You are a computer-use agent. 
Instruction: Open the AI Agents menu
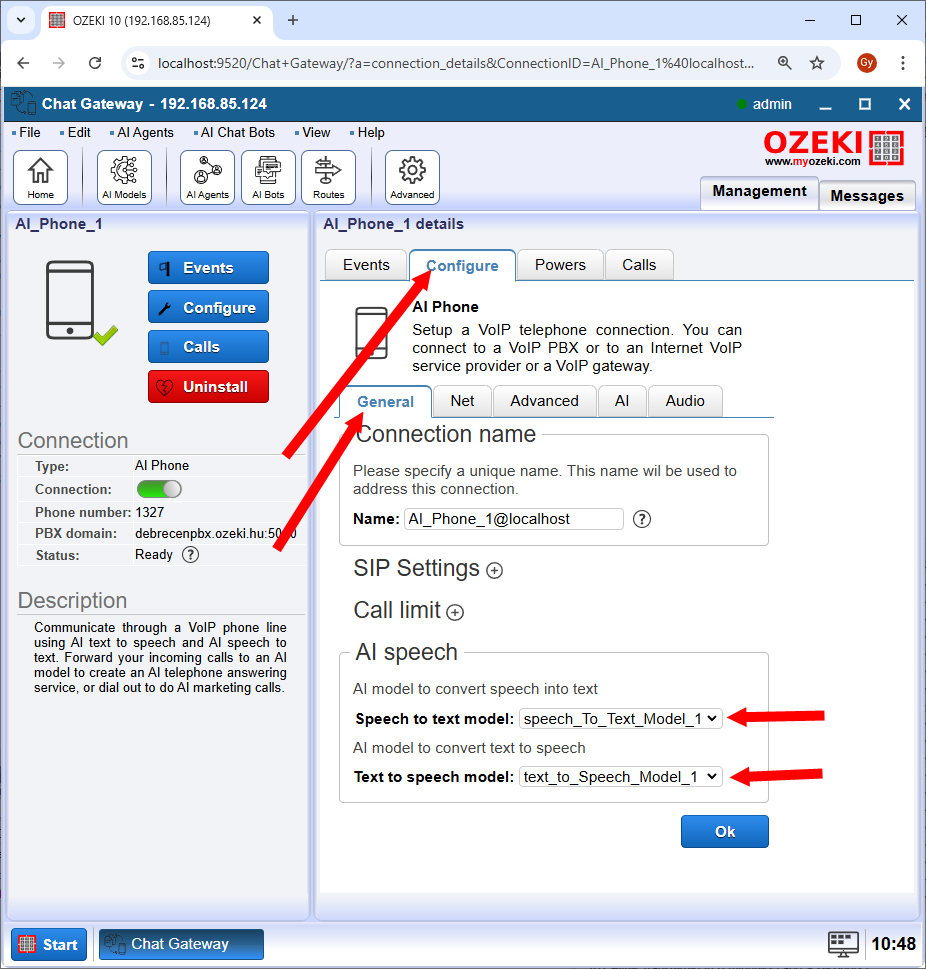tap(145, 133)
